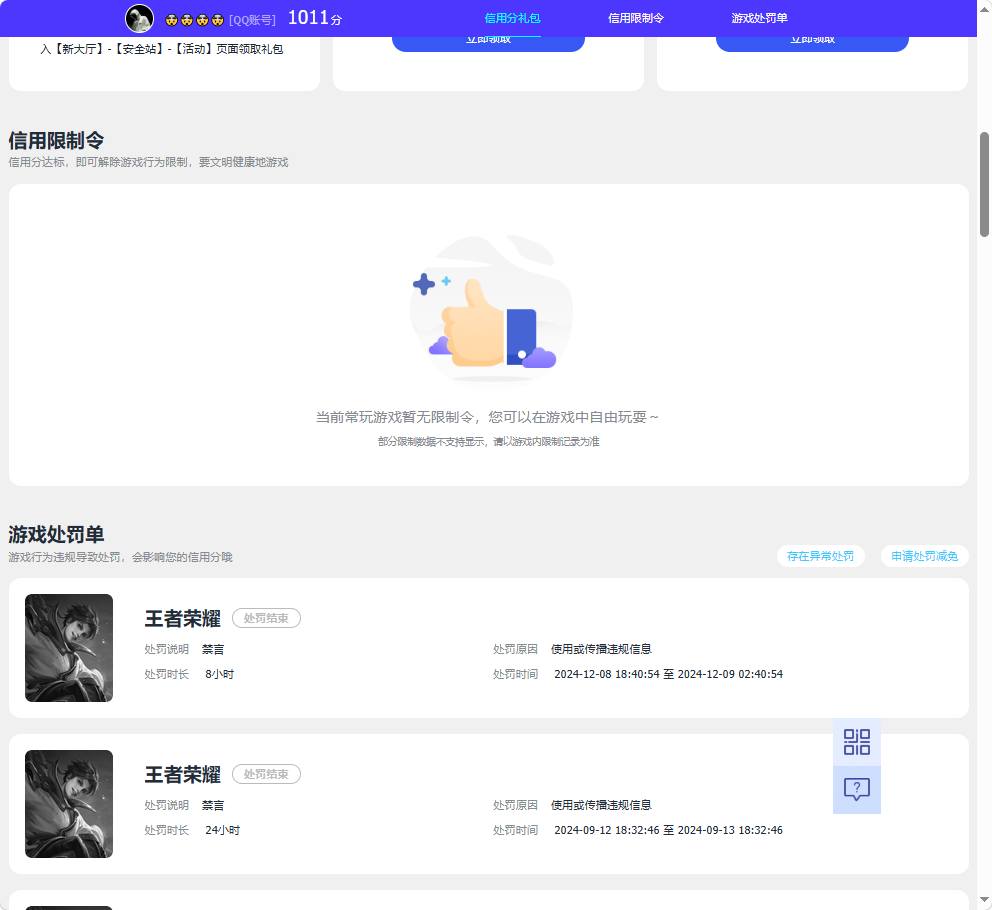Open hero thumbnail of 8小时 penalty record
992x910 pixels.
click(x=69, y=648)
